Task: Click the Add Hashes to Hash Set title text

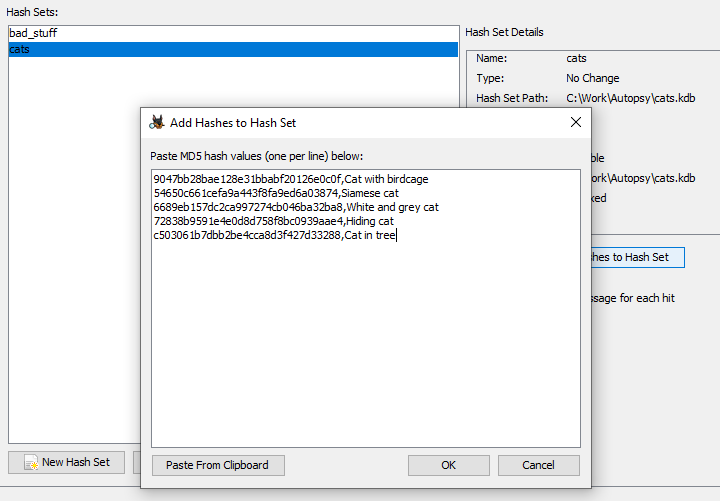Action: click(232, 123)
